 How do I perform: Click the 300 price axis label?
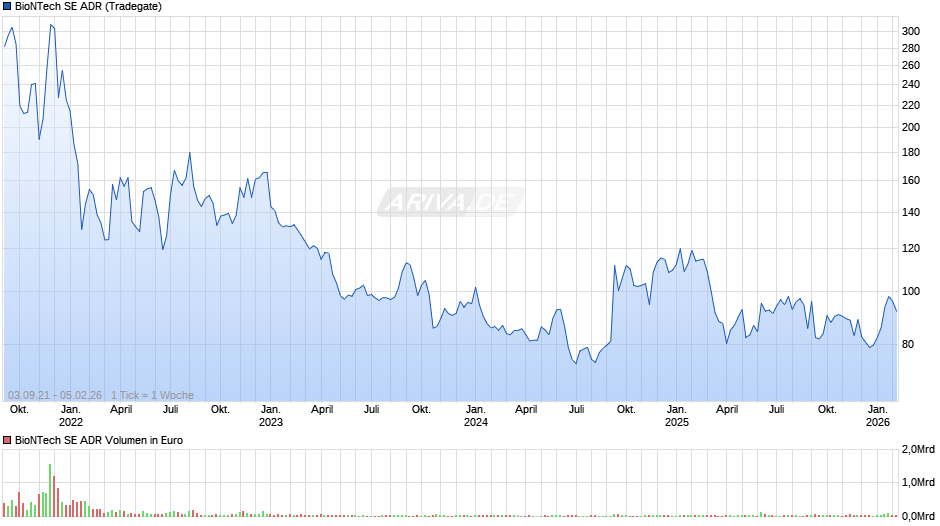911,31
